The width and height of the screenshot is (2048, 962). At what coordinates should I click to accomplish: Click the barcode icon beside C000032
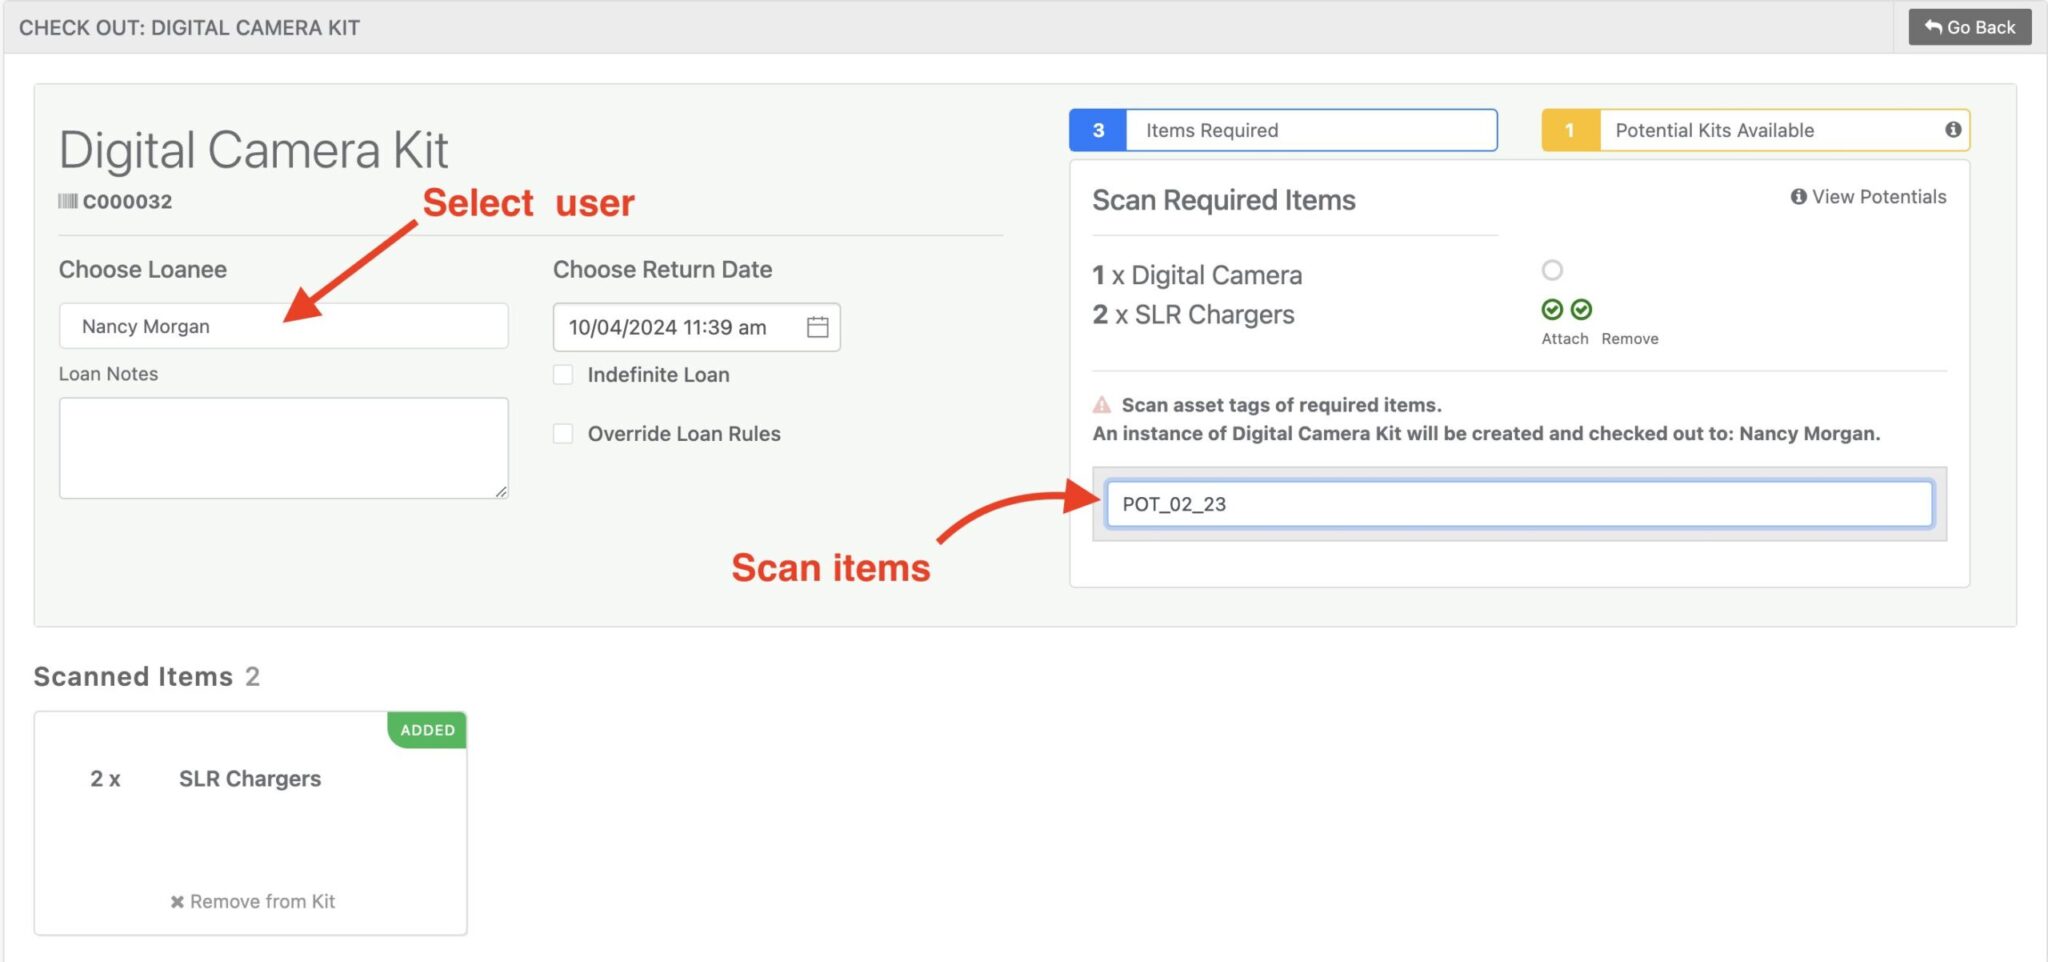click(x=68, y=202)
